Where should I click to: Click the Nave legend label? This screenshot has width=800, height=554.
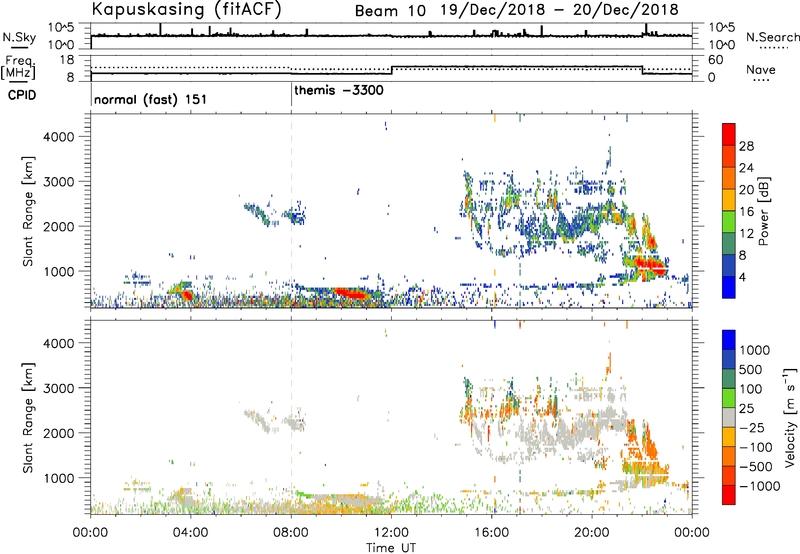(760, 70)
